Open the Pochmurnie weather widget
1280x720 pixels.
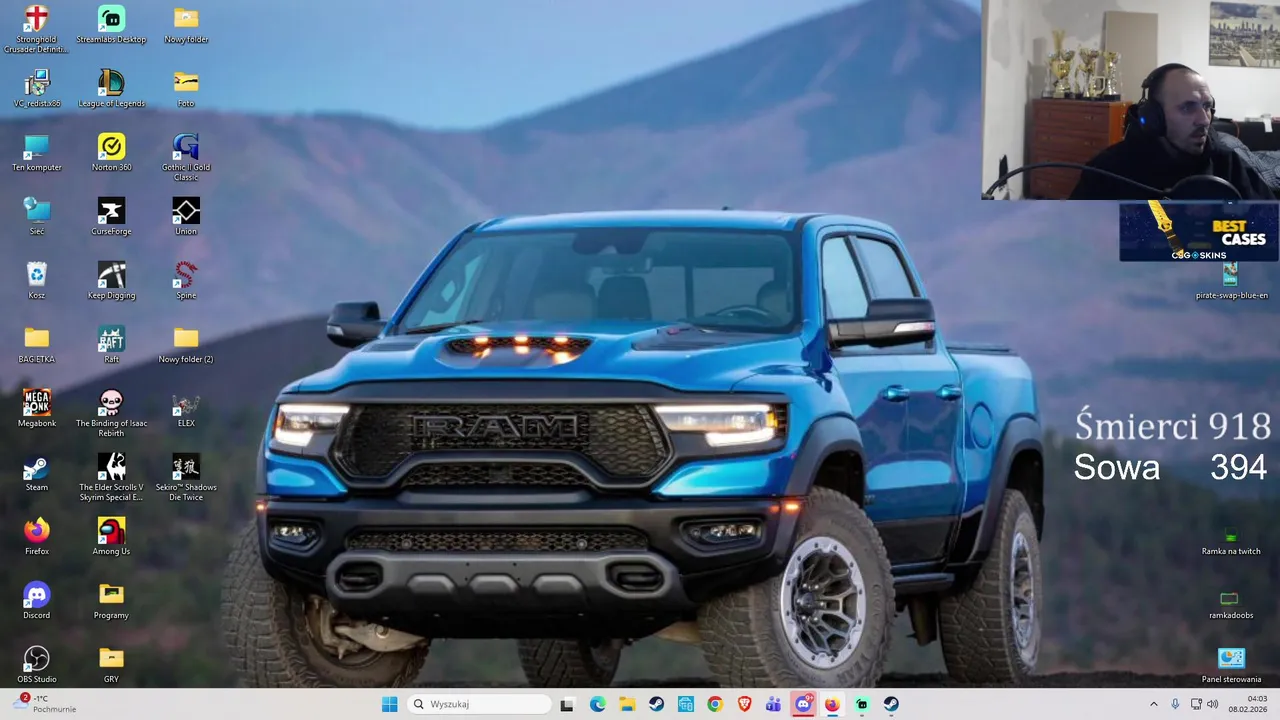coord(45,704)
